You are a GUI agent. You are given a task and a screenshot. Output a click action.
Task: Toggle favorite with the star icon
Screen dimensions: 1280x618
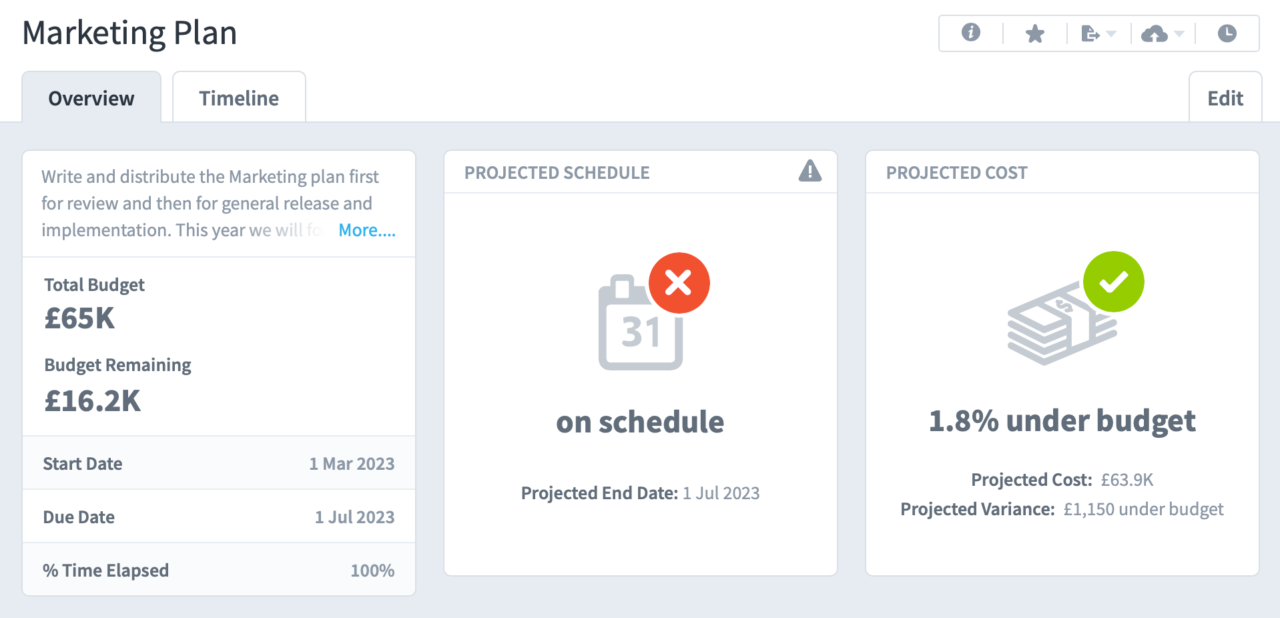(x=1034, y=32)
